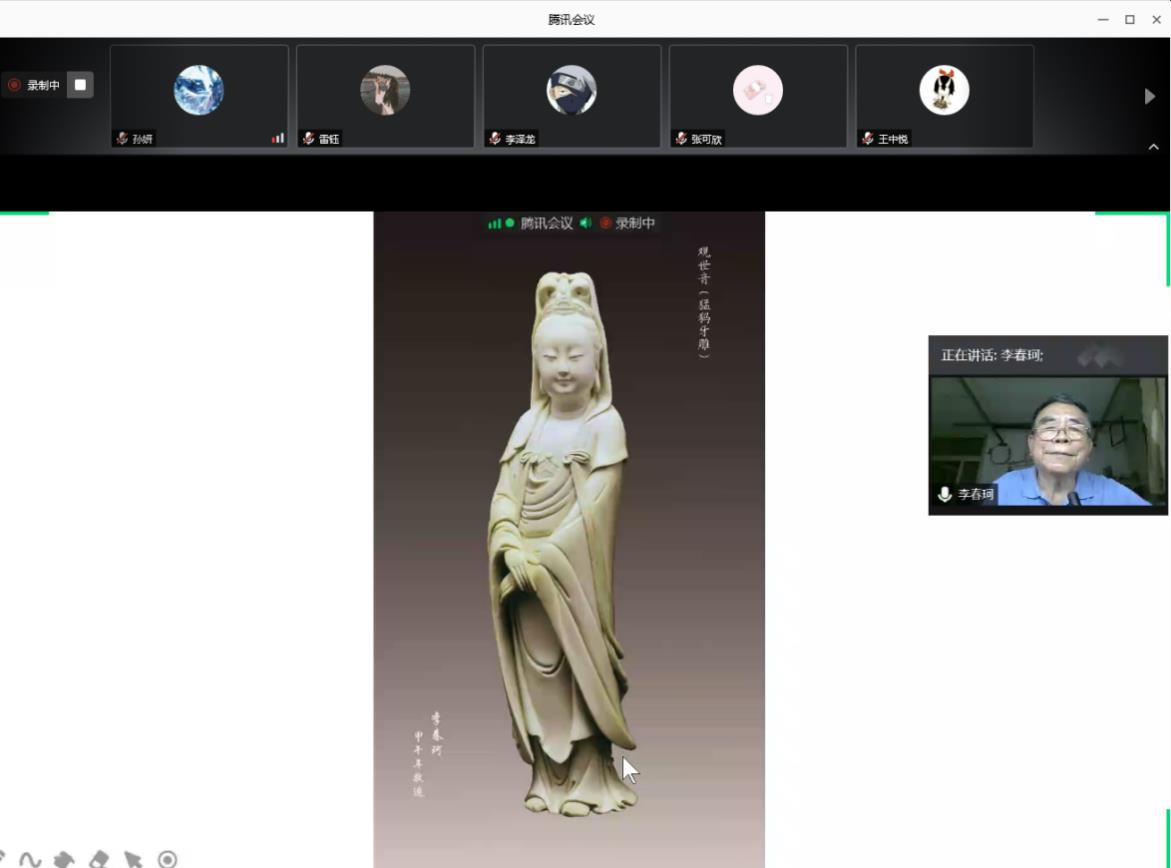Stop recording with the square stop button
This screenshot has height=868, width=1171.
coord(81,85)
